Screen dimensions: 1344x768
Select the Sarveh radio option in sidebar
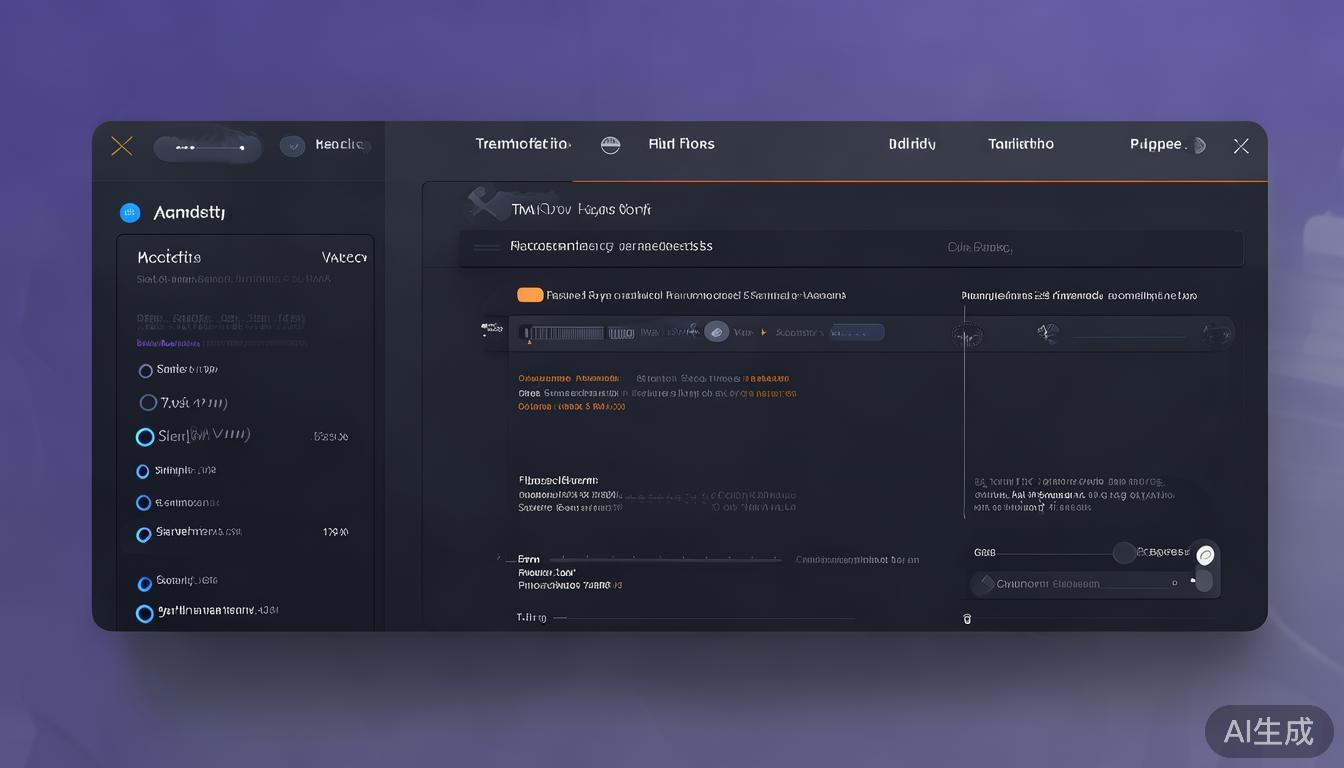click(x=144, y=534)
